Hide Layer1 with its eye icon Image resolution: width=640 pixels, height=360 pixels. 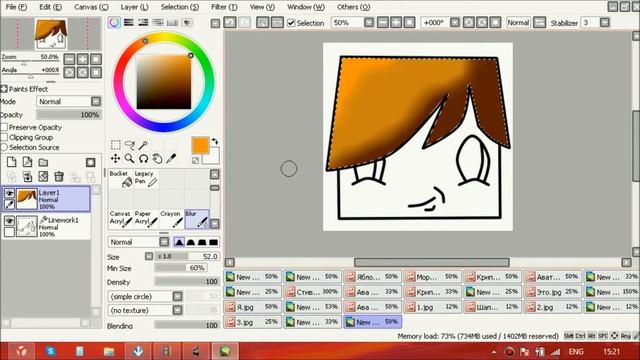coord(9,193)
